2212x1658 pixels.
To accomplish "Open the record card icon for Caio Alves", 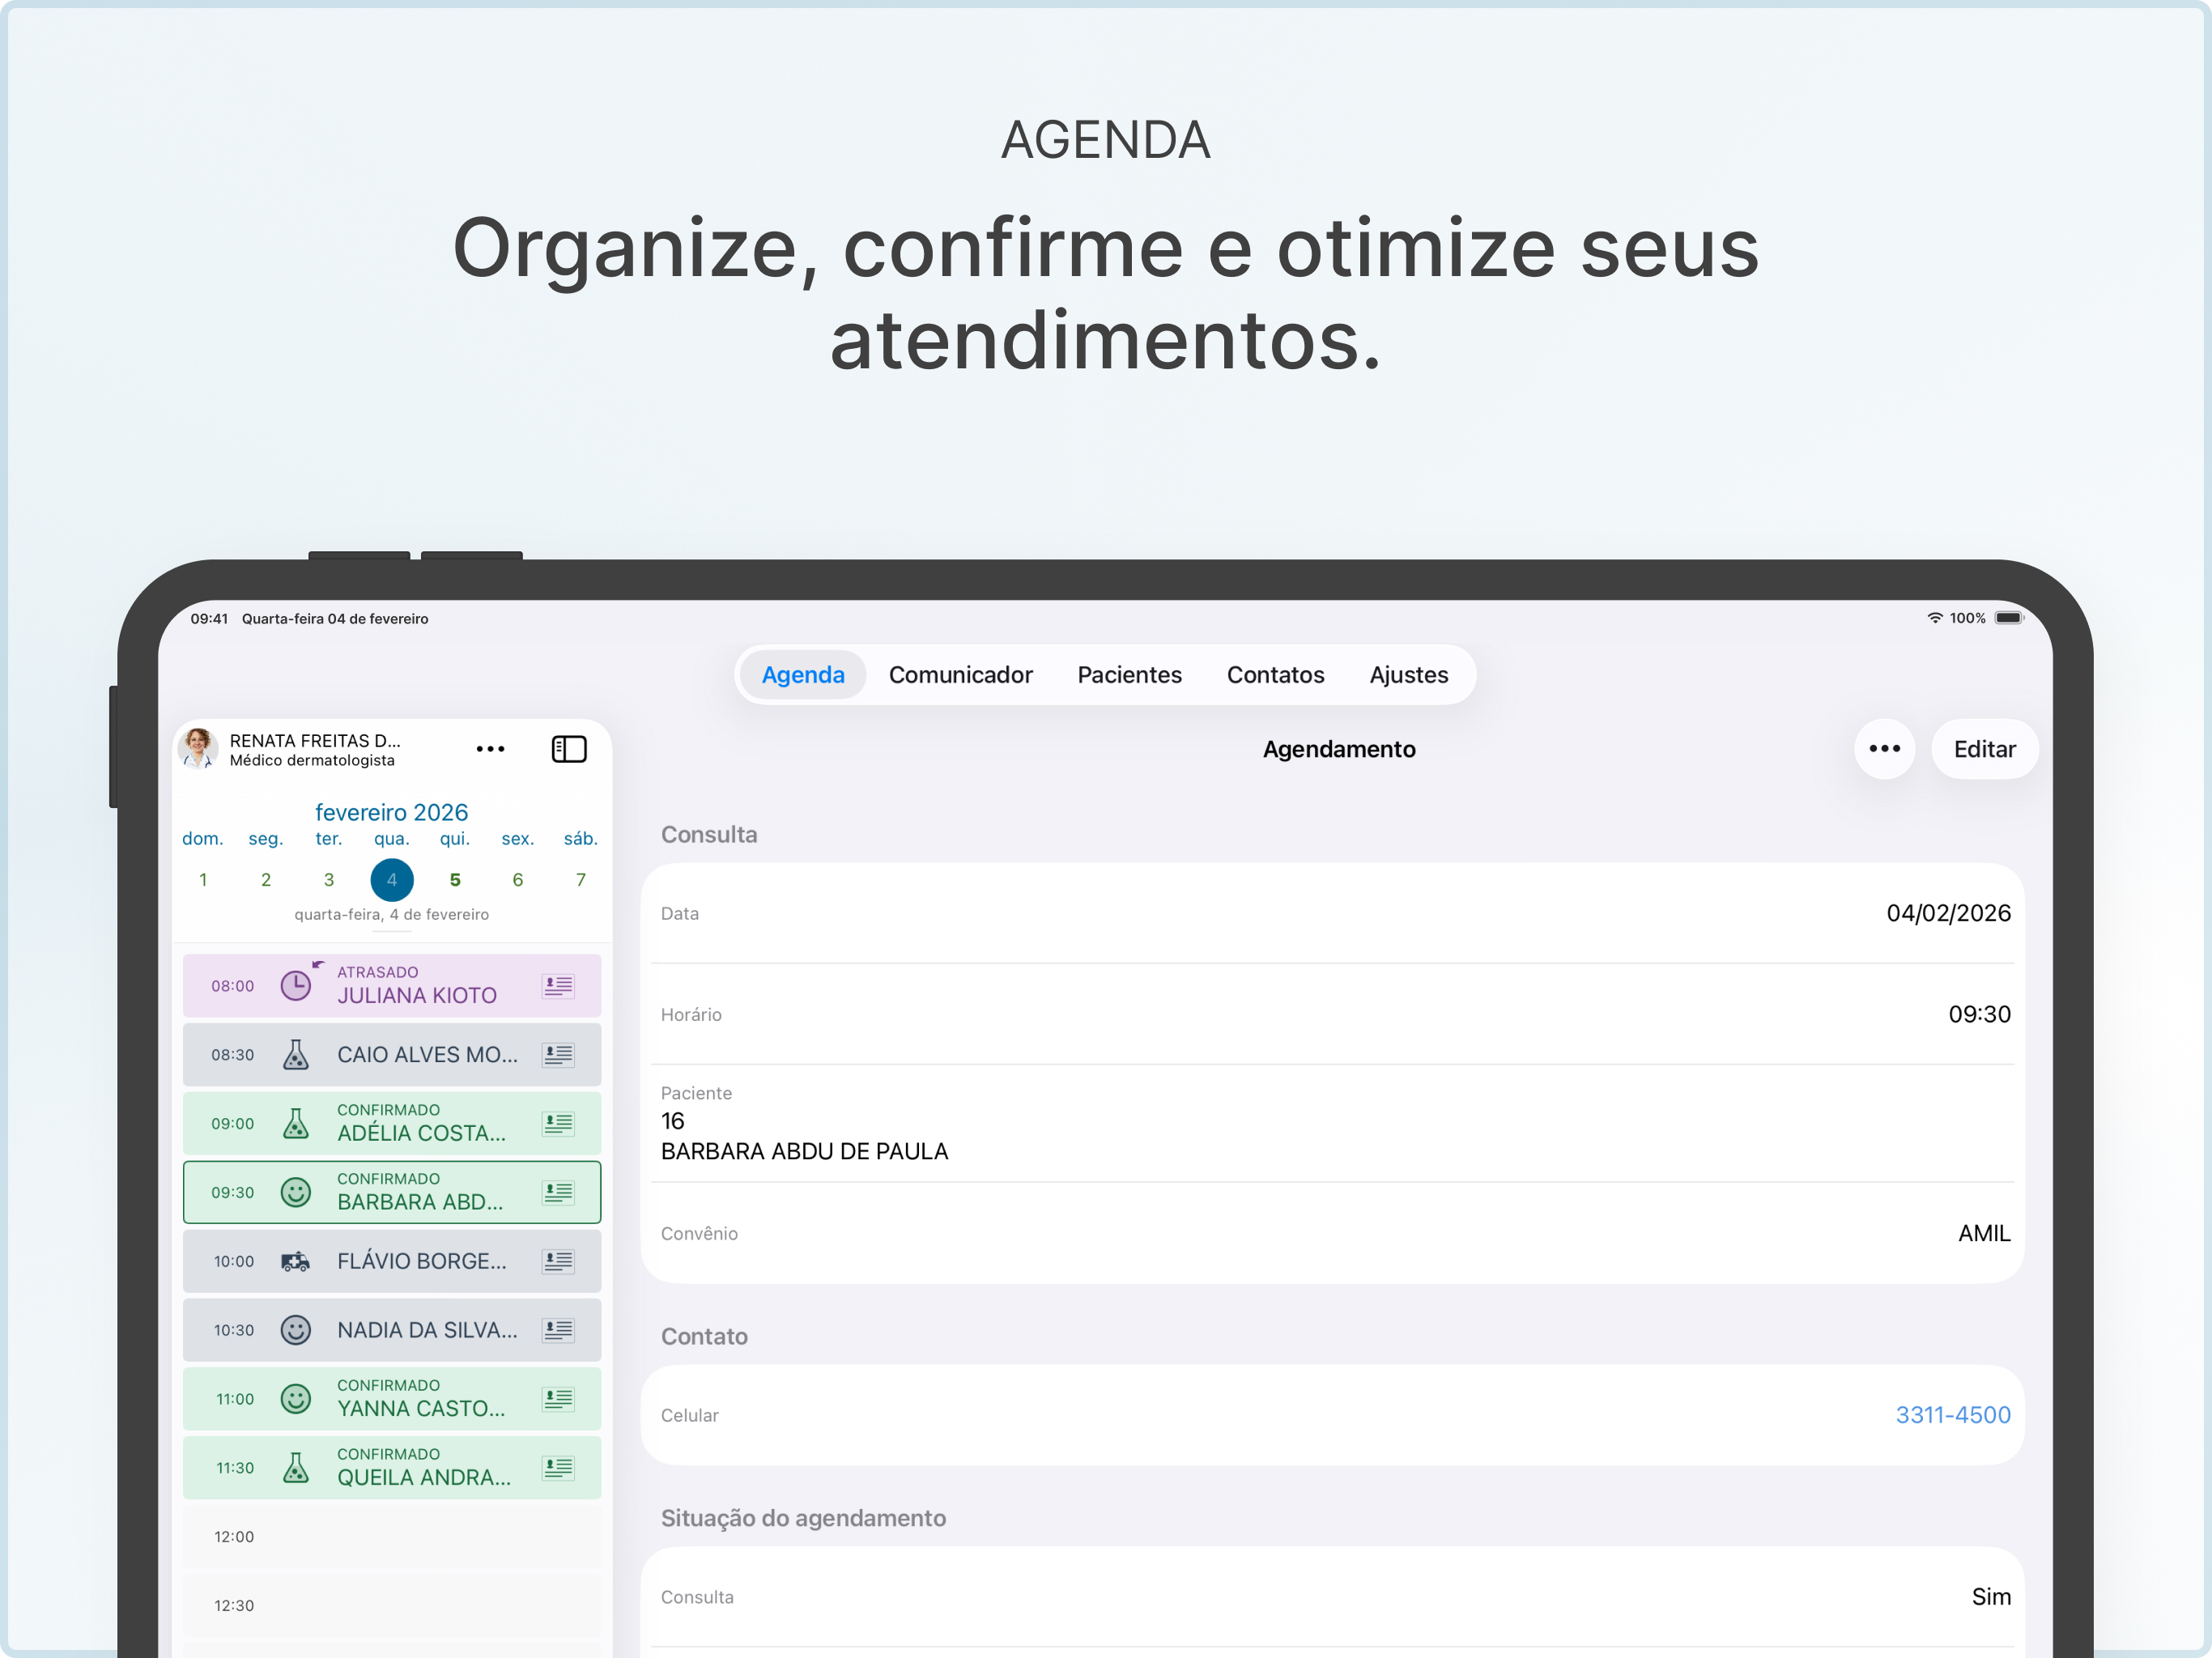I will click(x=558, y=1055).
